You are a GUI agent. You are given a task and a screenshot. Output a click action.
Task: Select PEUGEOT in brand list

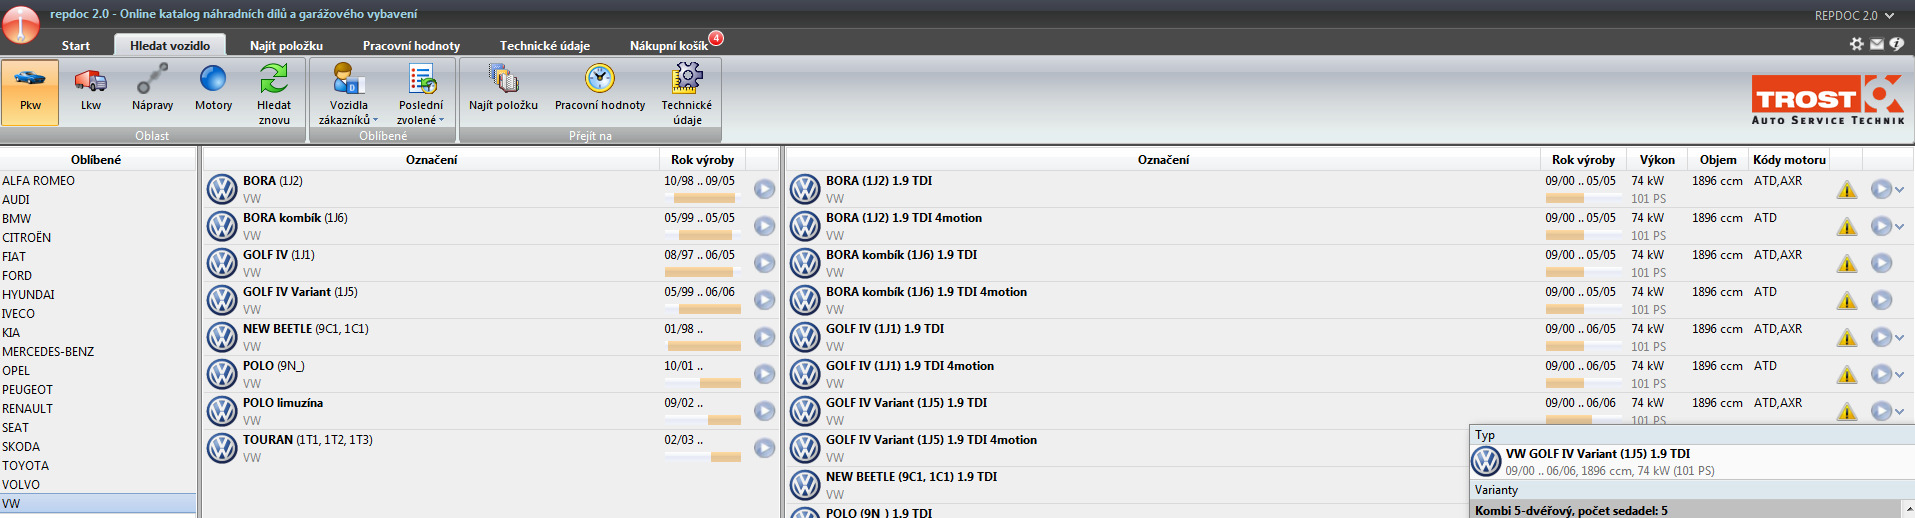tap(98, 390)
